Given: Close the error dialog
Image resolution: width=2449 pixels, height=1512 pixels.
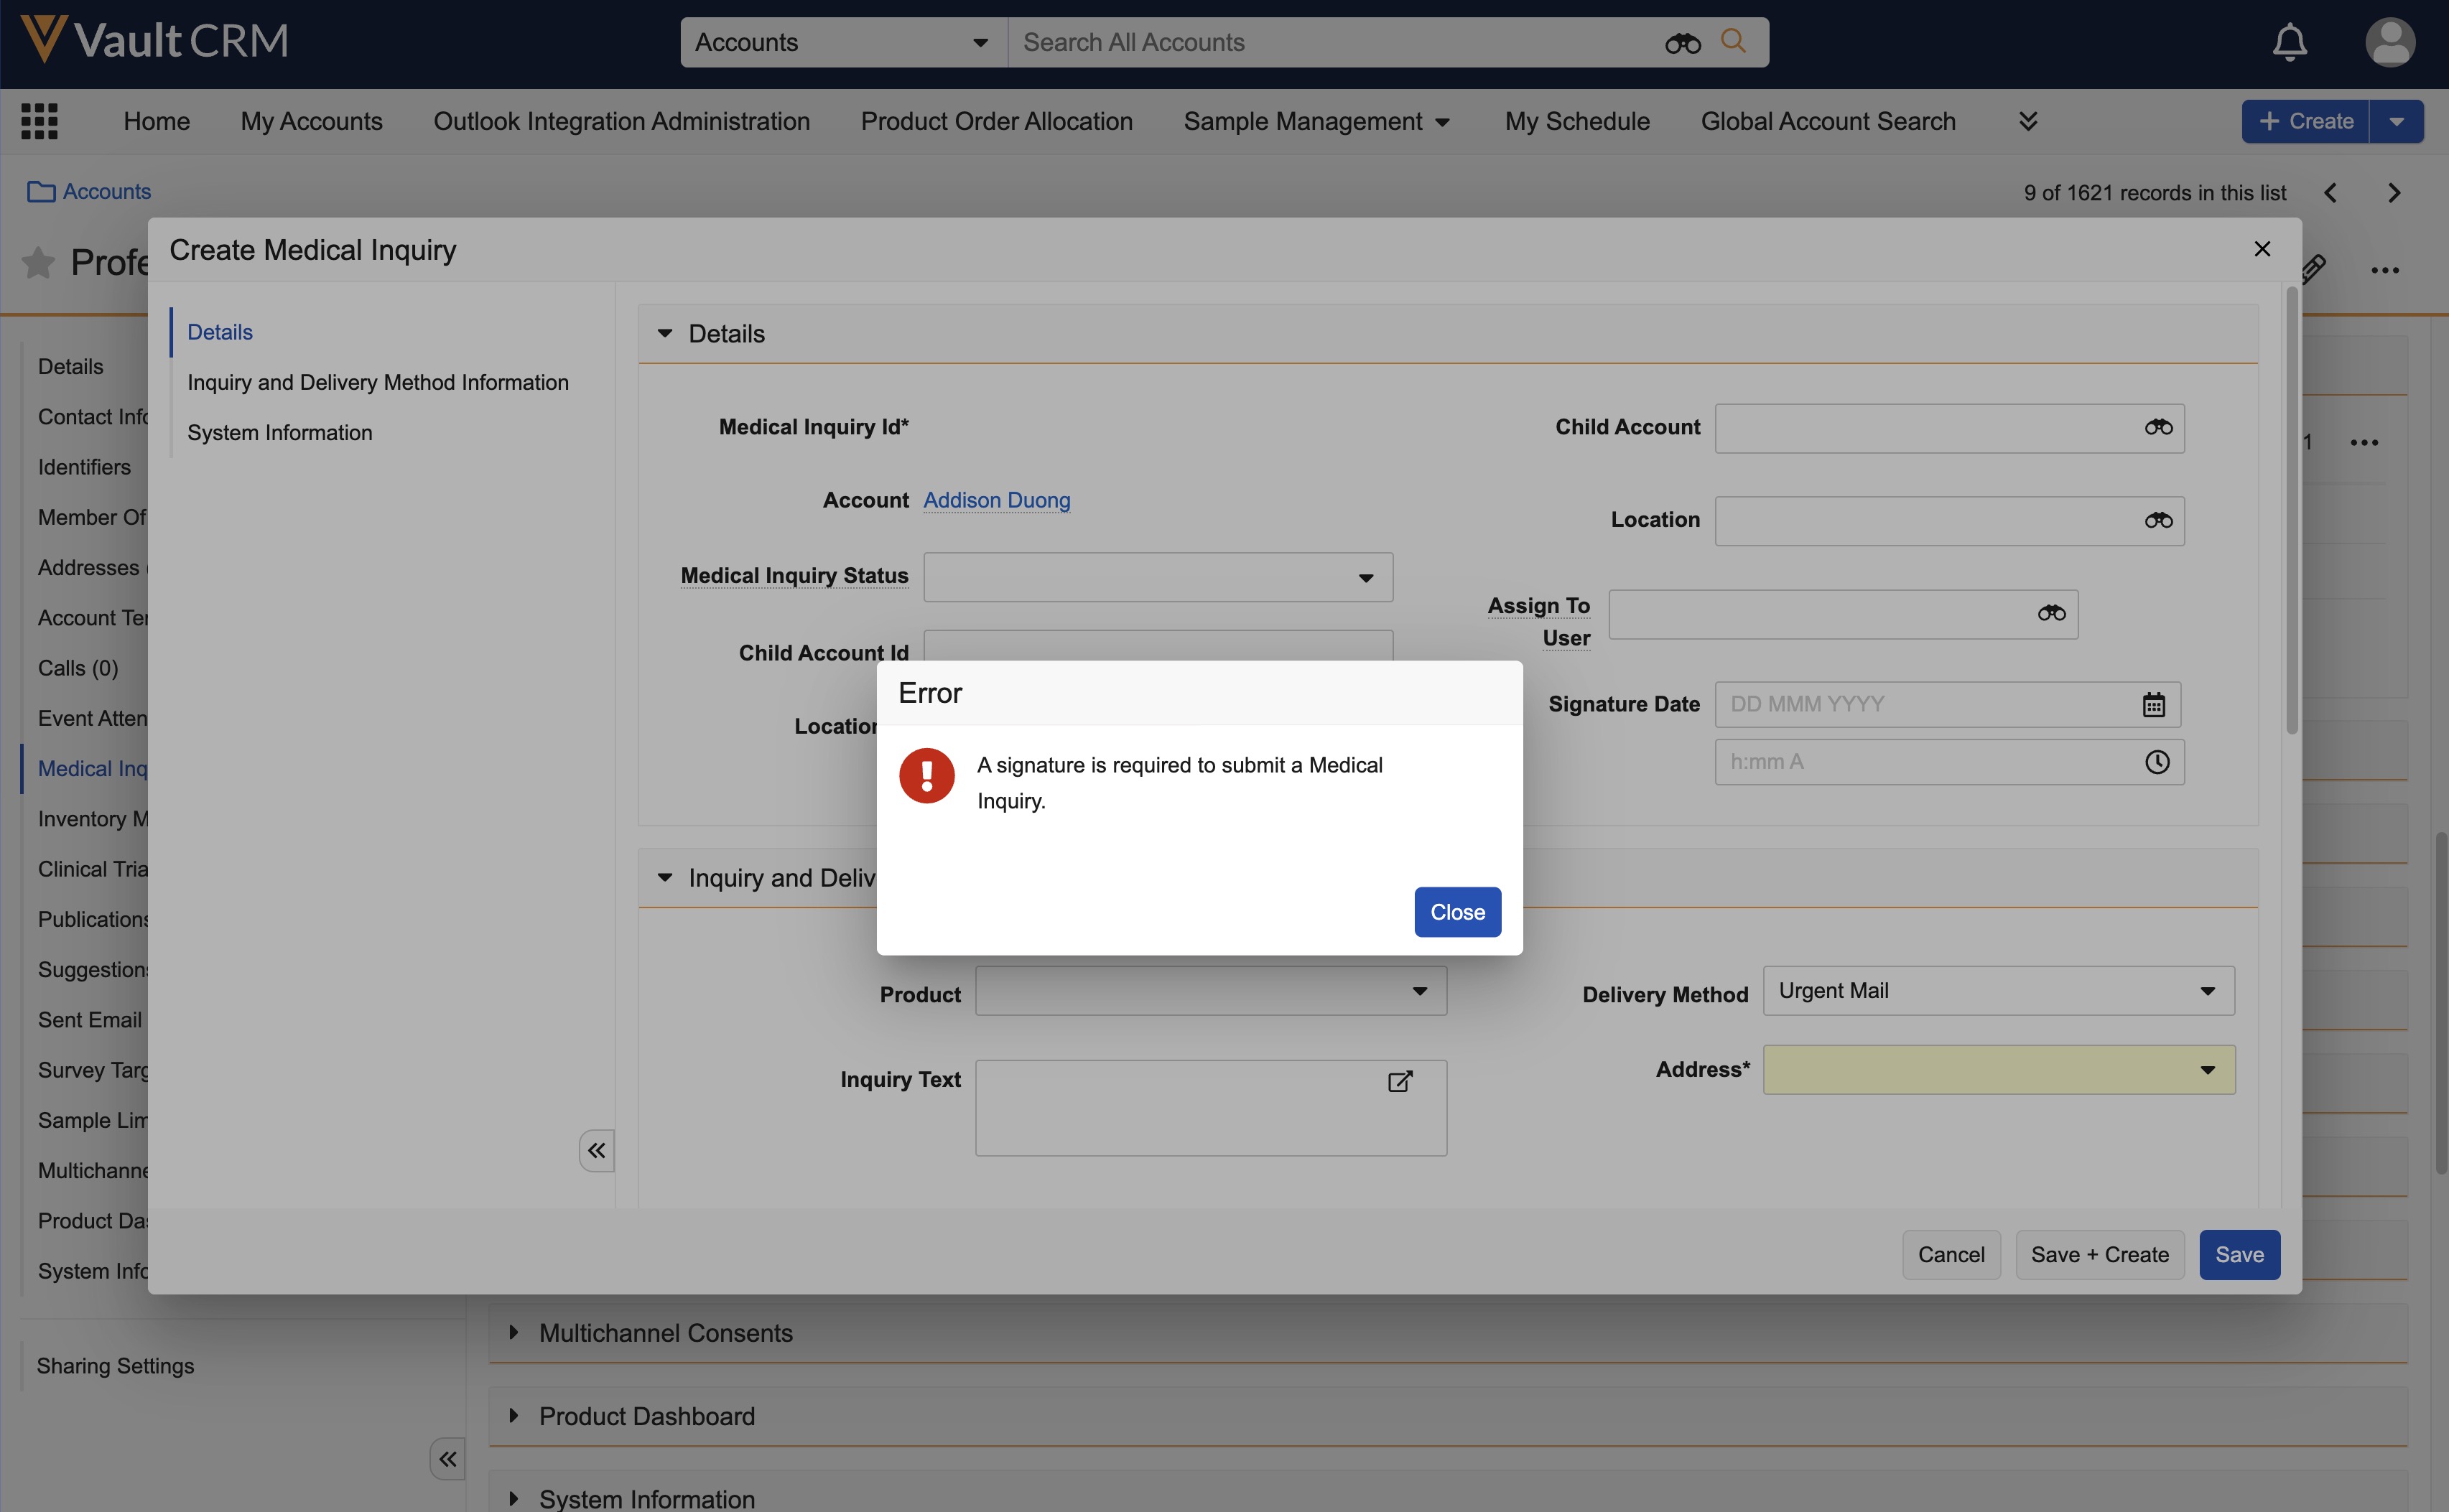Looking at the screenshot, I should click(x=1456, y=911).
